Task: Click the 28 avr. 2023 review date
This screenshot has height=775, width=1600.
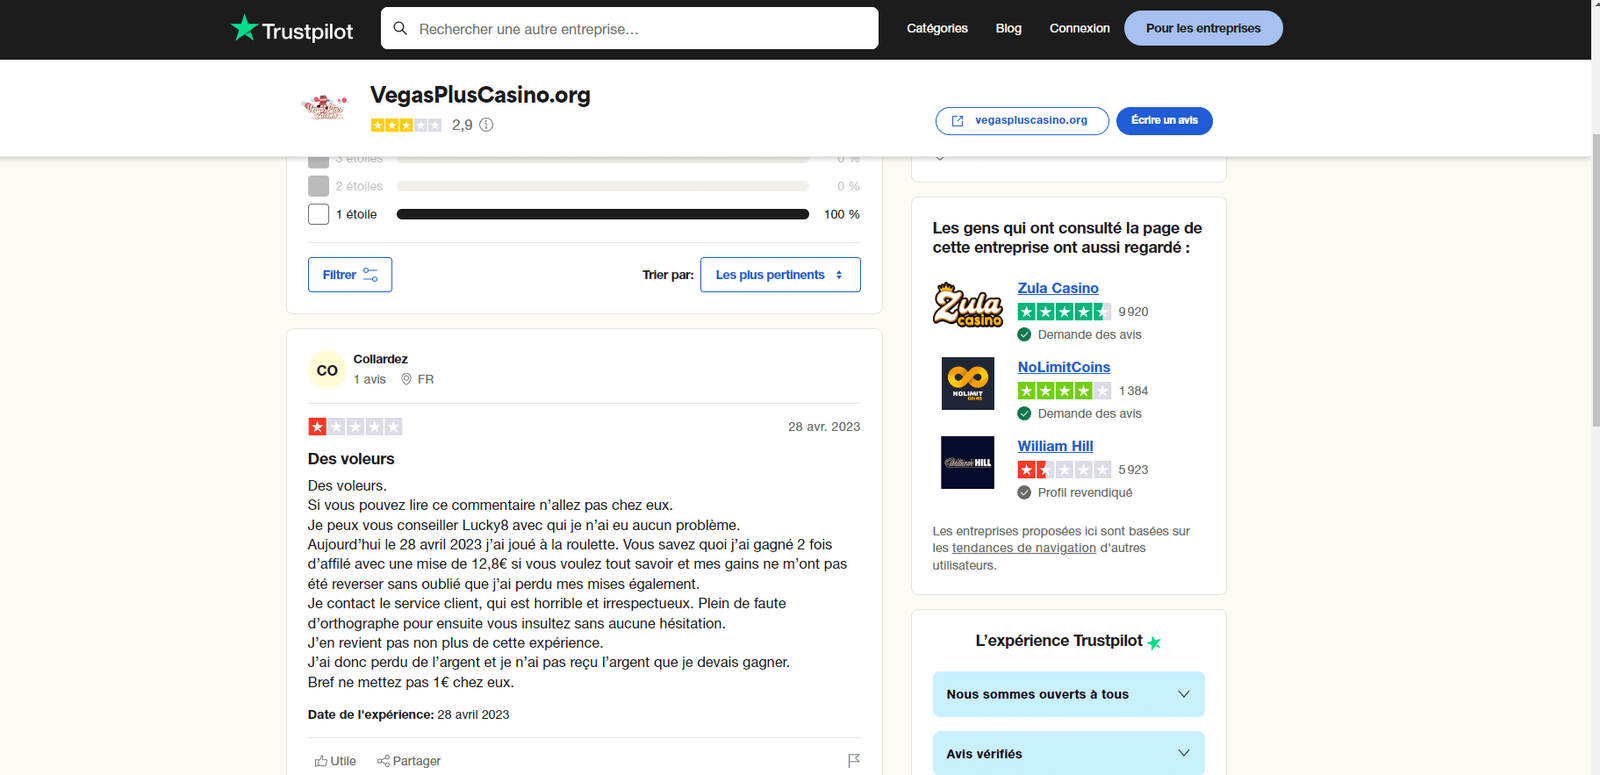Action: [x=824, y=427]
